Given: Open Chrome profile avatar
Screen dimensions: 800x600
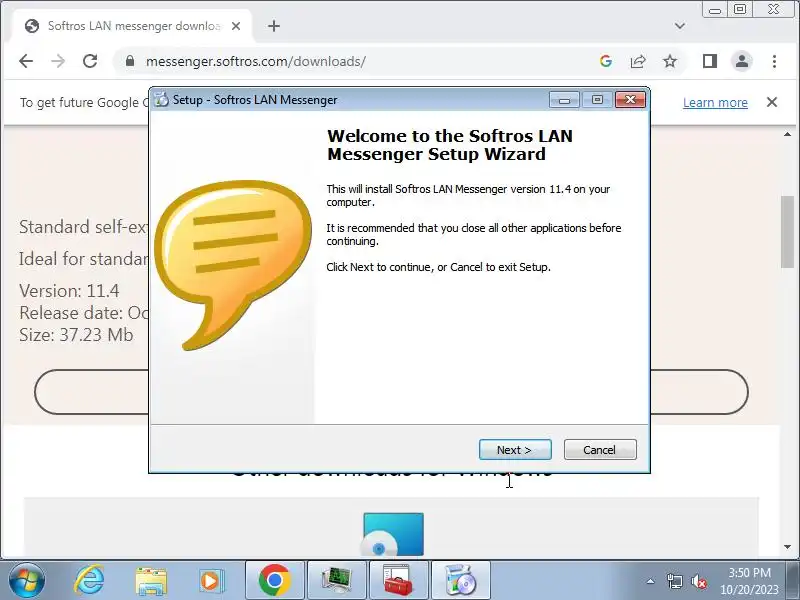Looking at the screenshot, I should pyautogui.click(x=742, y=61).
